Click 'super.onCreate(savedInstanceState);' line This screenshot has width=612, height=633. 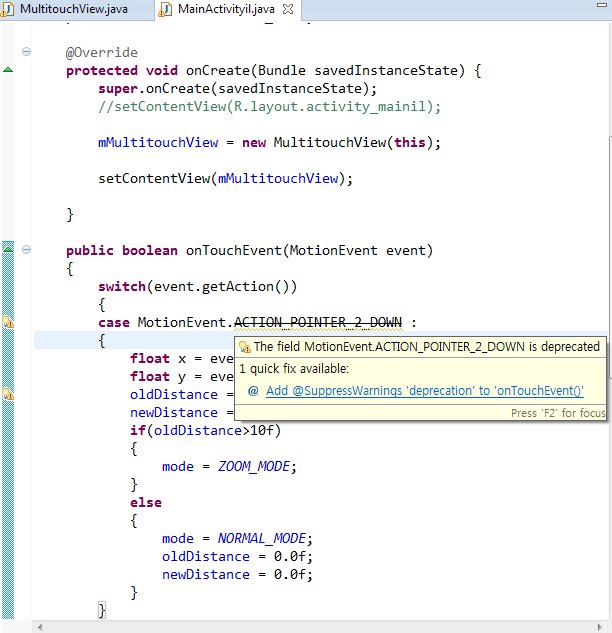[x=237, y=89]
